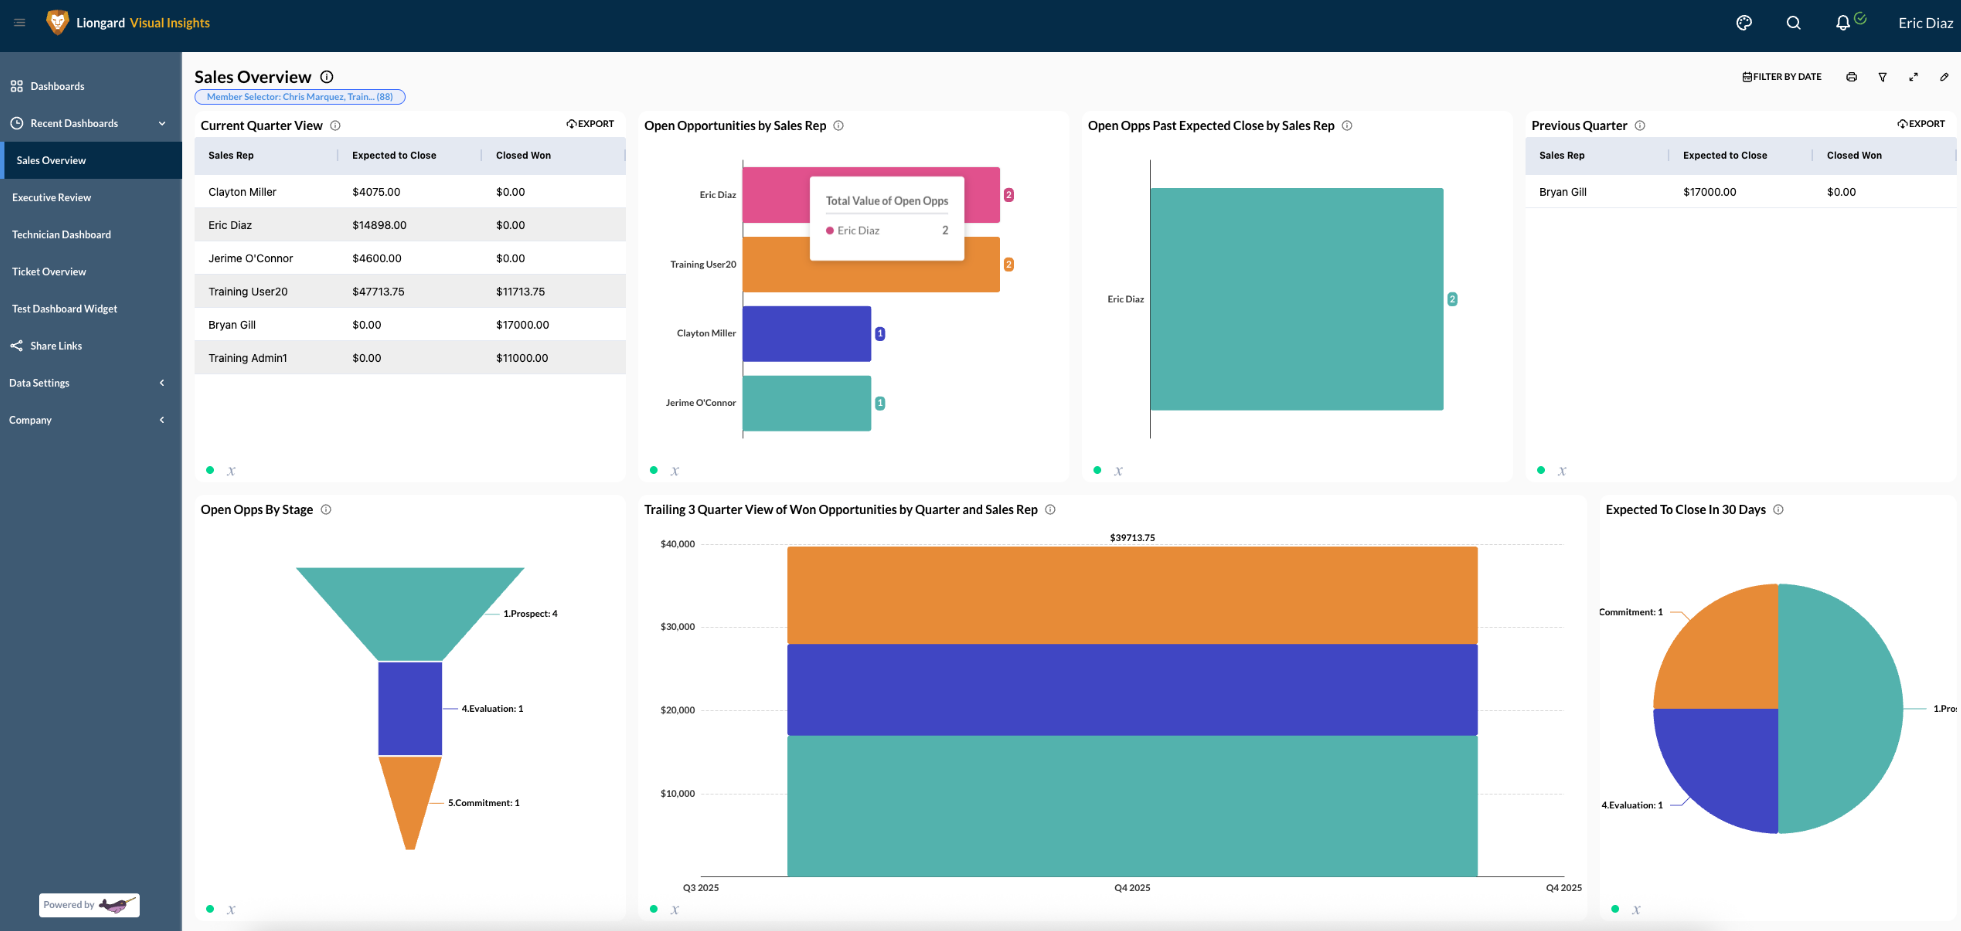
Task: Click Previous Quarter formula x icon
Action: [1562, 471]
